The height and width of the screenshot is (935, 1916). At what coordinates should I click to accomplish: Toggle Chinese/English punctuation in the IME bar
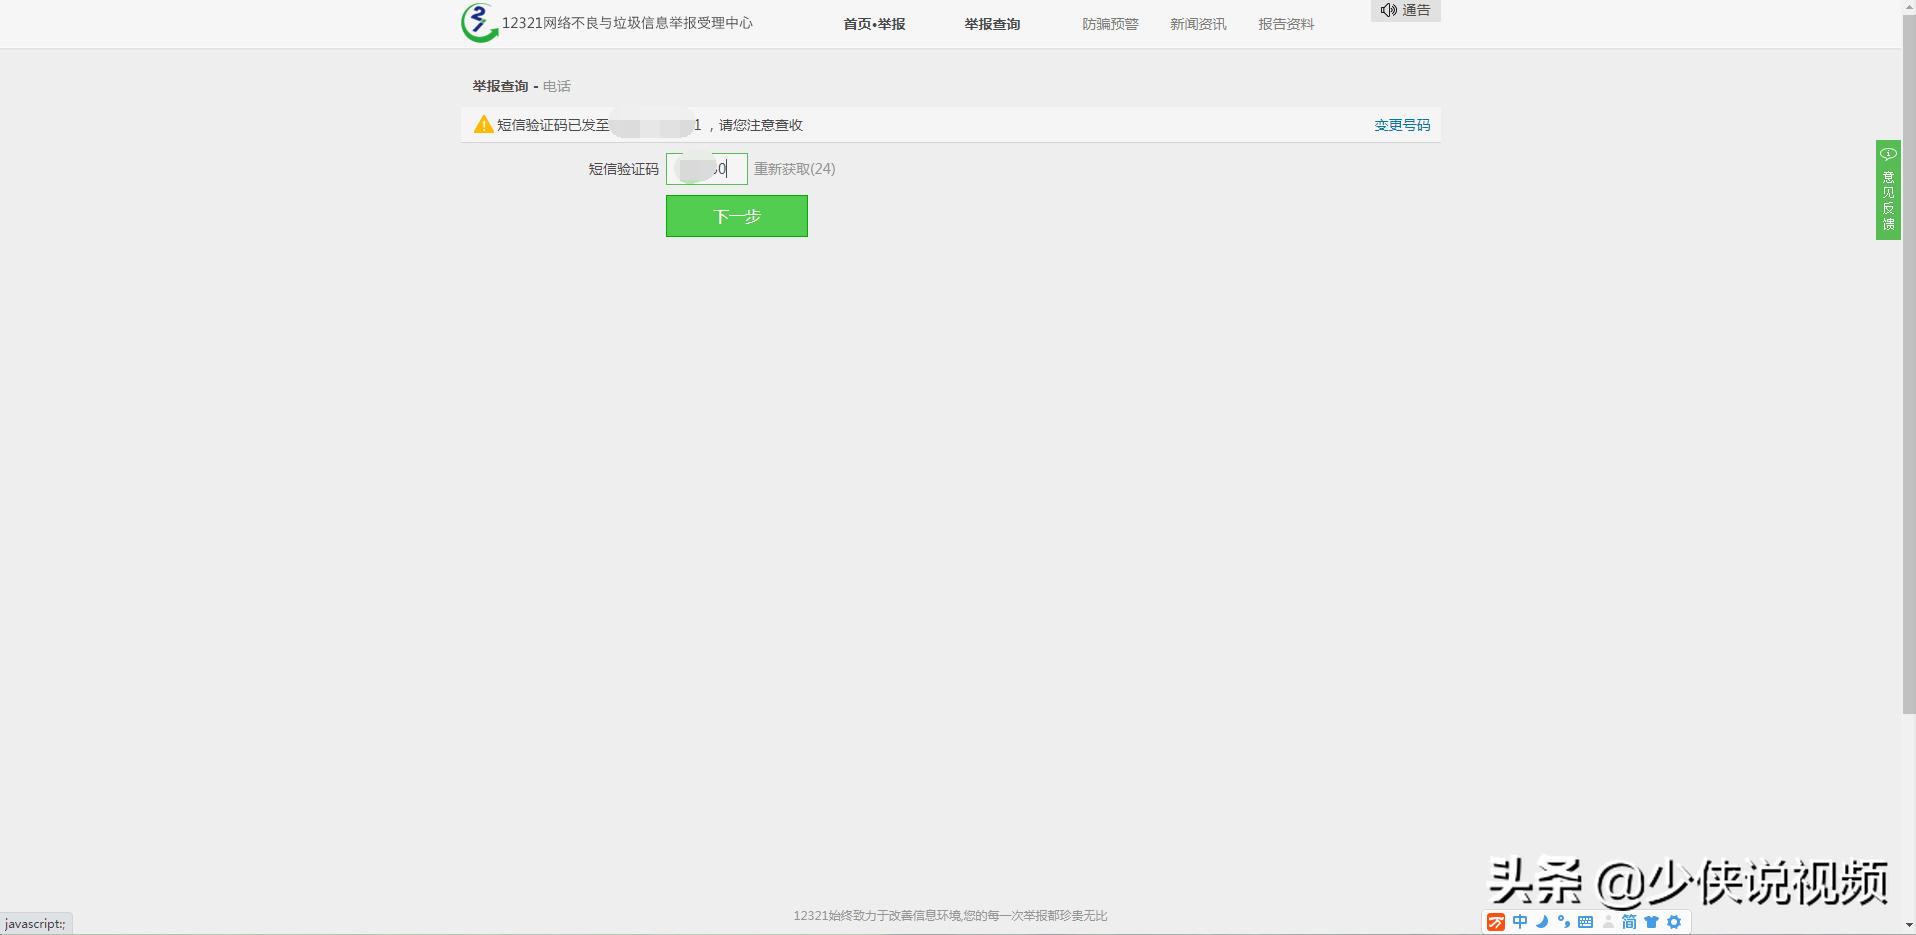[x=1565, y=922]
